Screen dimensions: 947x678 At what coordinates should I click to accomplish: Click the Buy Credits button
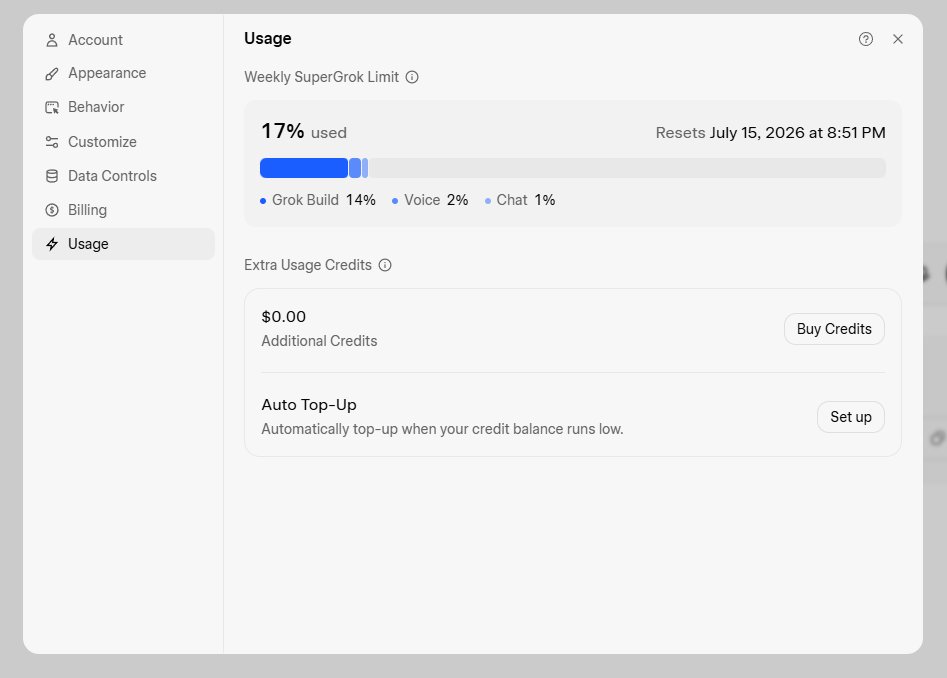834,329
